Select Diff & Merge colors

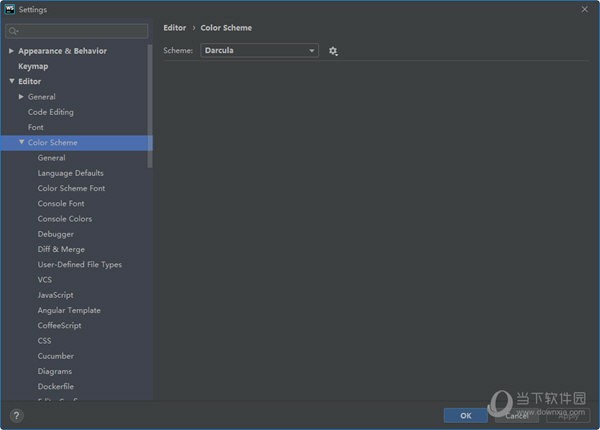point(61,249)
